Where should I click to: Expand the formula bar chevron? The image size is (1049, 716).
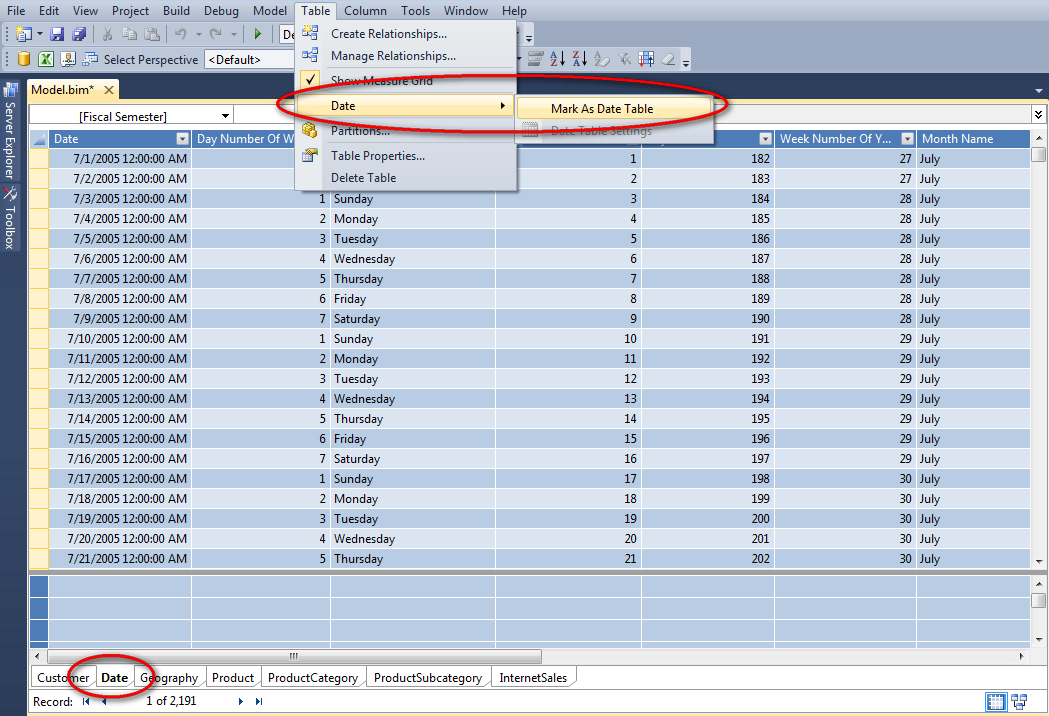[1038, 114]
